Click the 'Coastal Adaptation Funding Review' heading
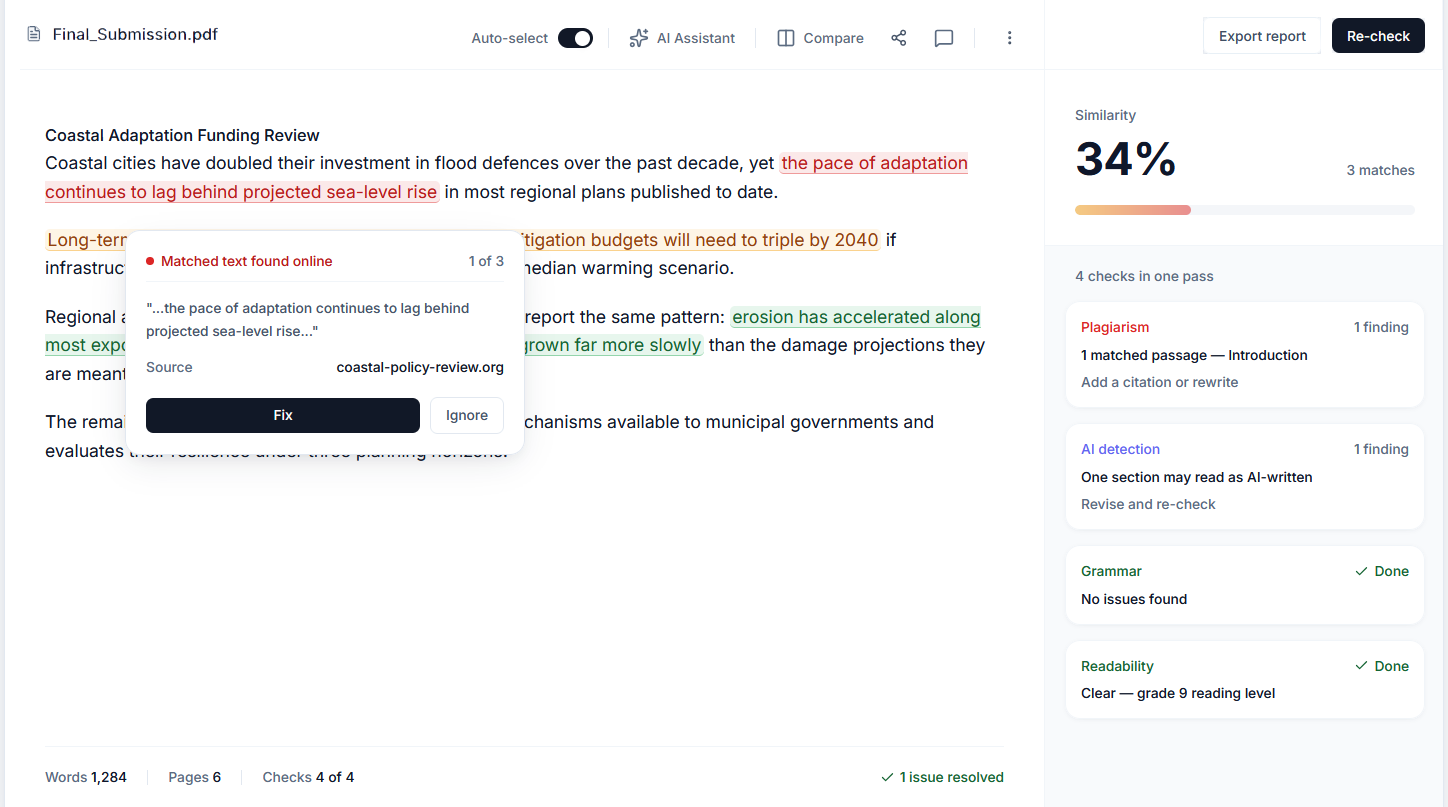This screenshot has width=1448, height=807. pyautogui.click(x=182, y=135)
